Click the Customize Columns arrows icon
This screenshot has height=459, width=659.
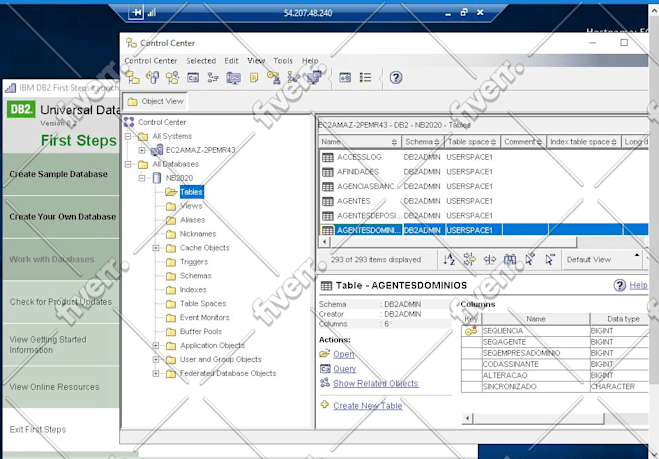coord(490,259)
